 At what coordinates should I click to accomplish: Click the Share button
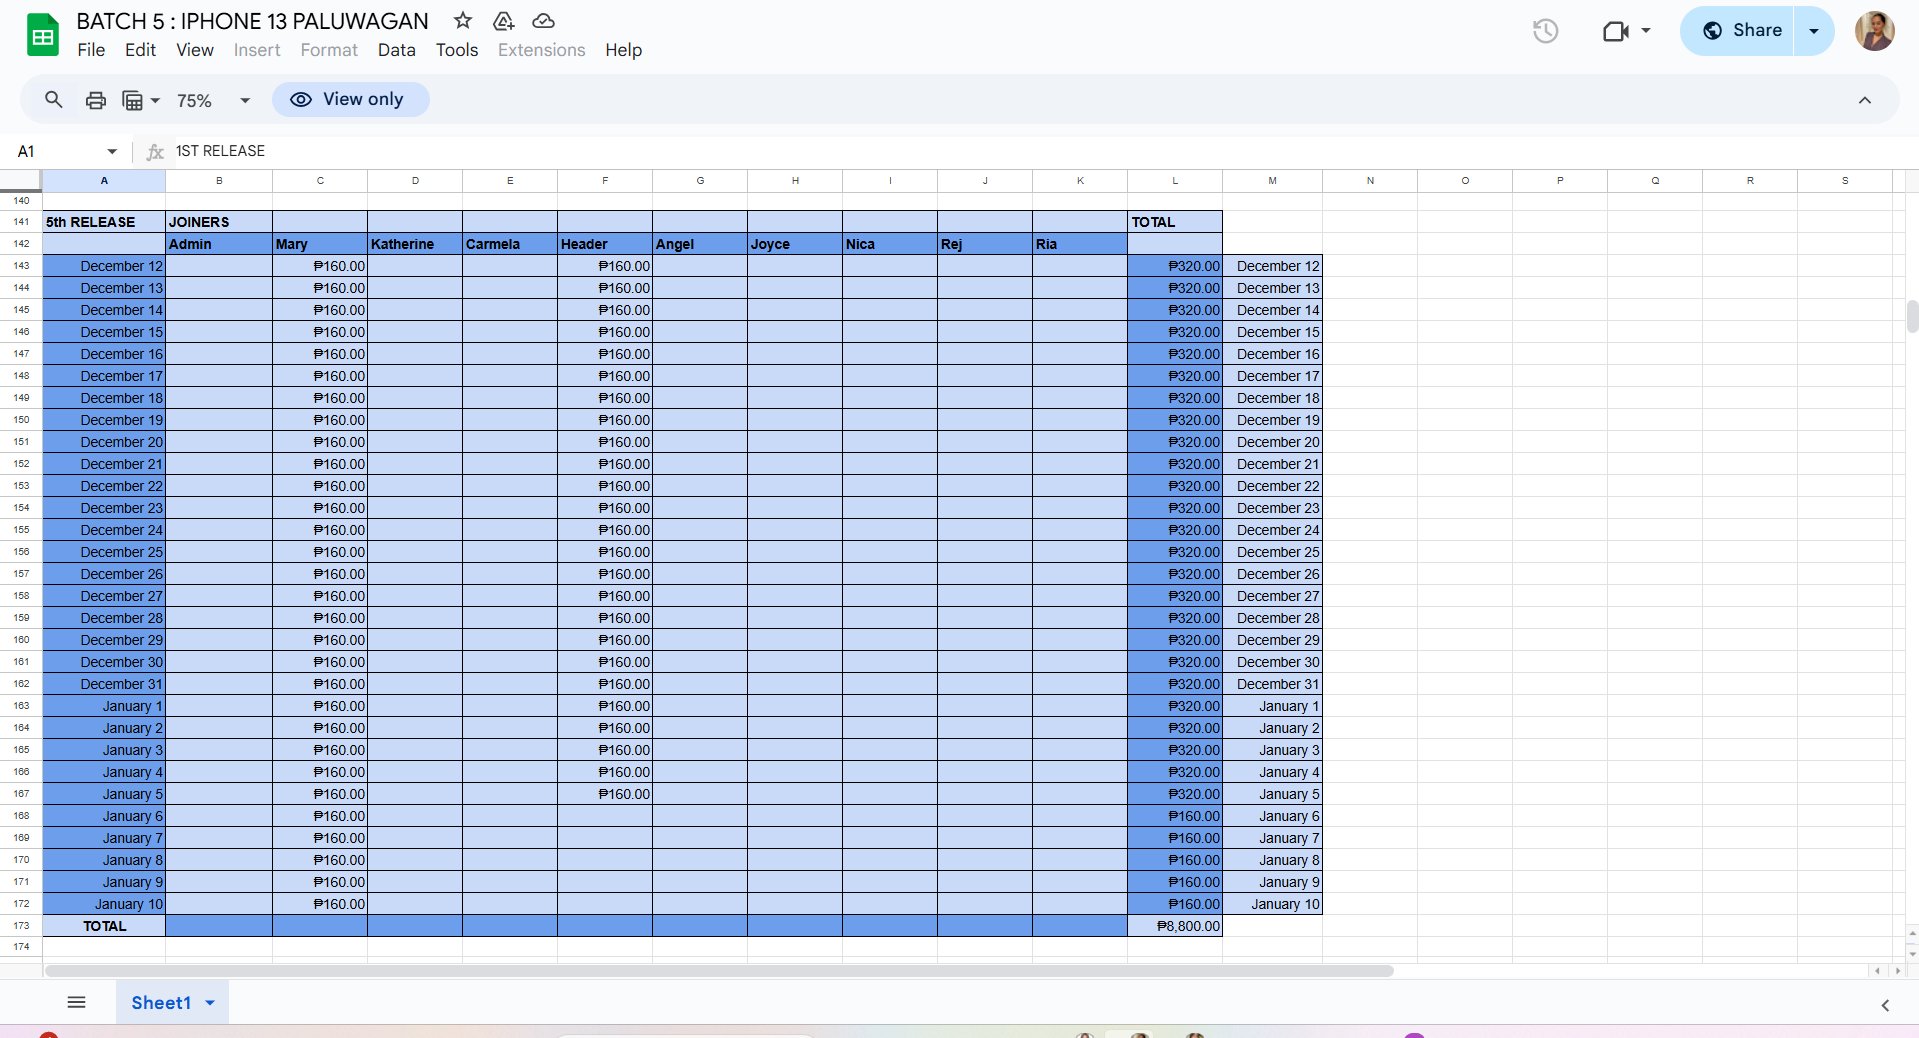point(1738,31)
